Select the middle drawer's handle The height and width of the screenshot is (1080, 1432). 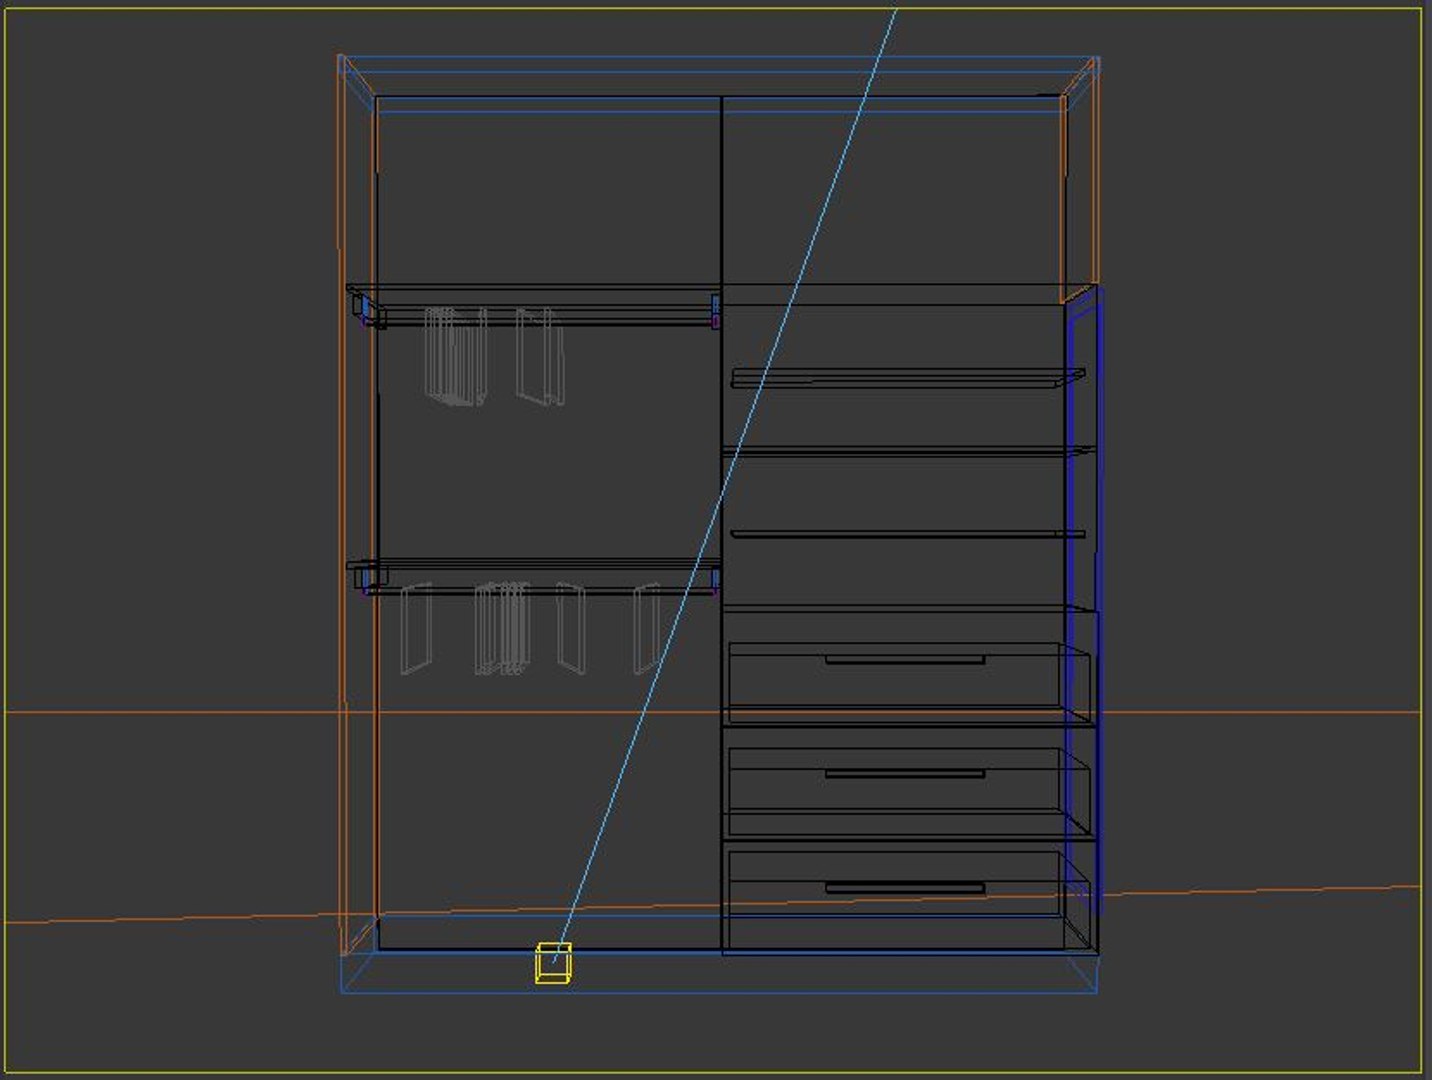(x=905, y=774)
